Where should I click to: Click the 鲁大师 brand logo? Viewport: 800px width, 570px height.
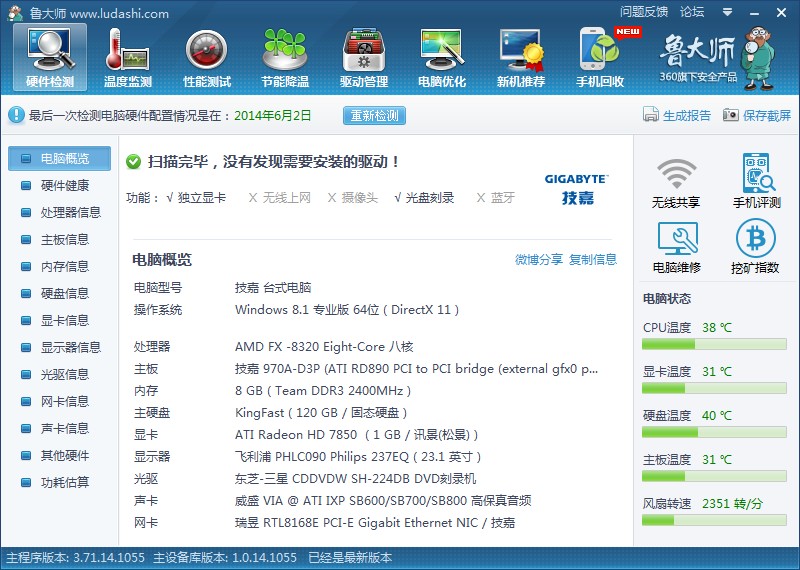click(x=717, y=57)
